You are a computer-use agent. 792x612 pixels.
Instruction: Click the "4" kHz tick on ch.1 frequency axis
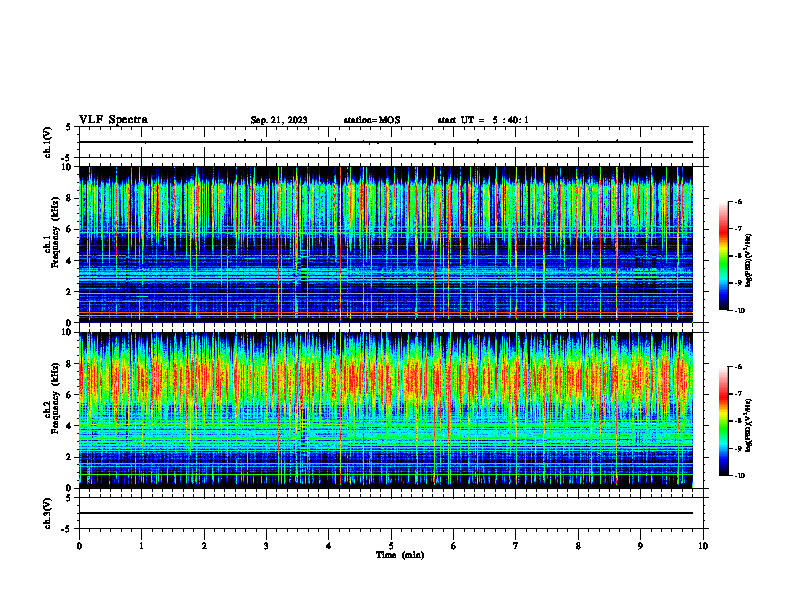70,261
